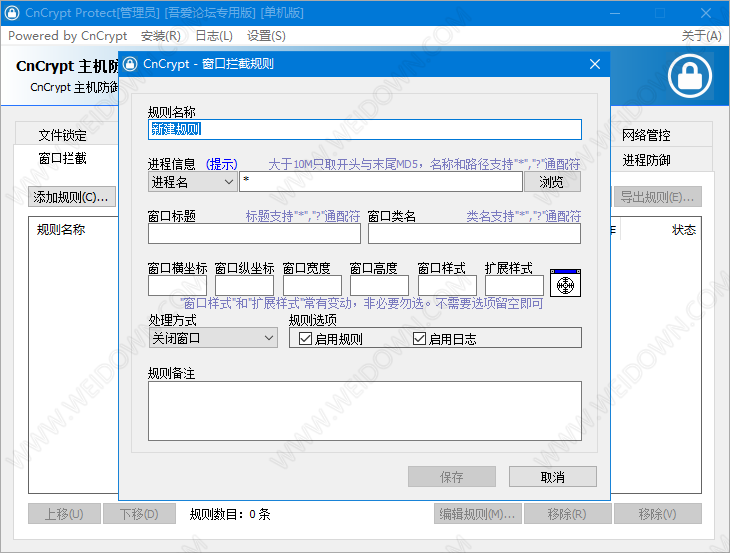The image size is (730, 553).
Task: Click the 窗口横坐标 input field
Action: click(177, 285)
